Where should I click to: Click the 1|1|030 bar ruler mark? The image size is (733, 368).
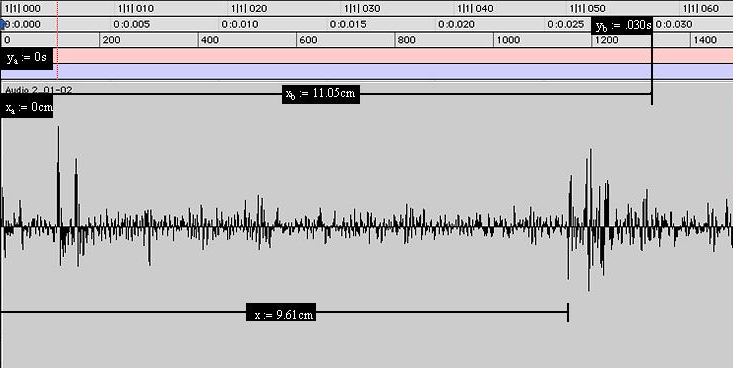point(362,8)
